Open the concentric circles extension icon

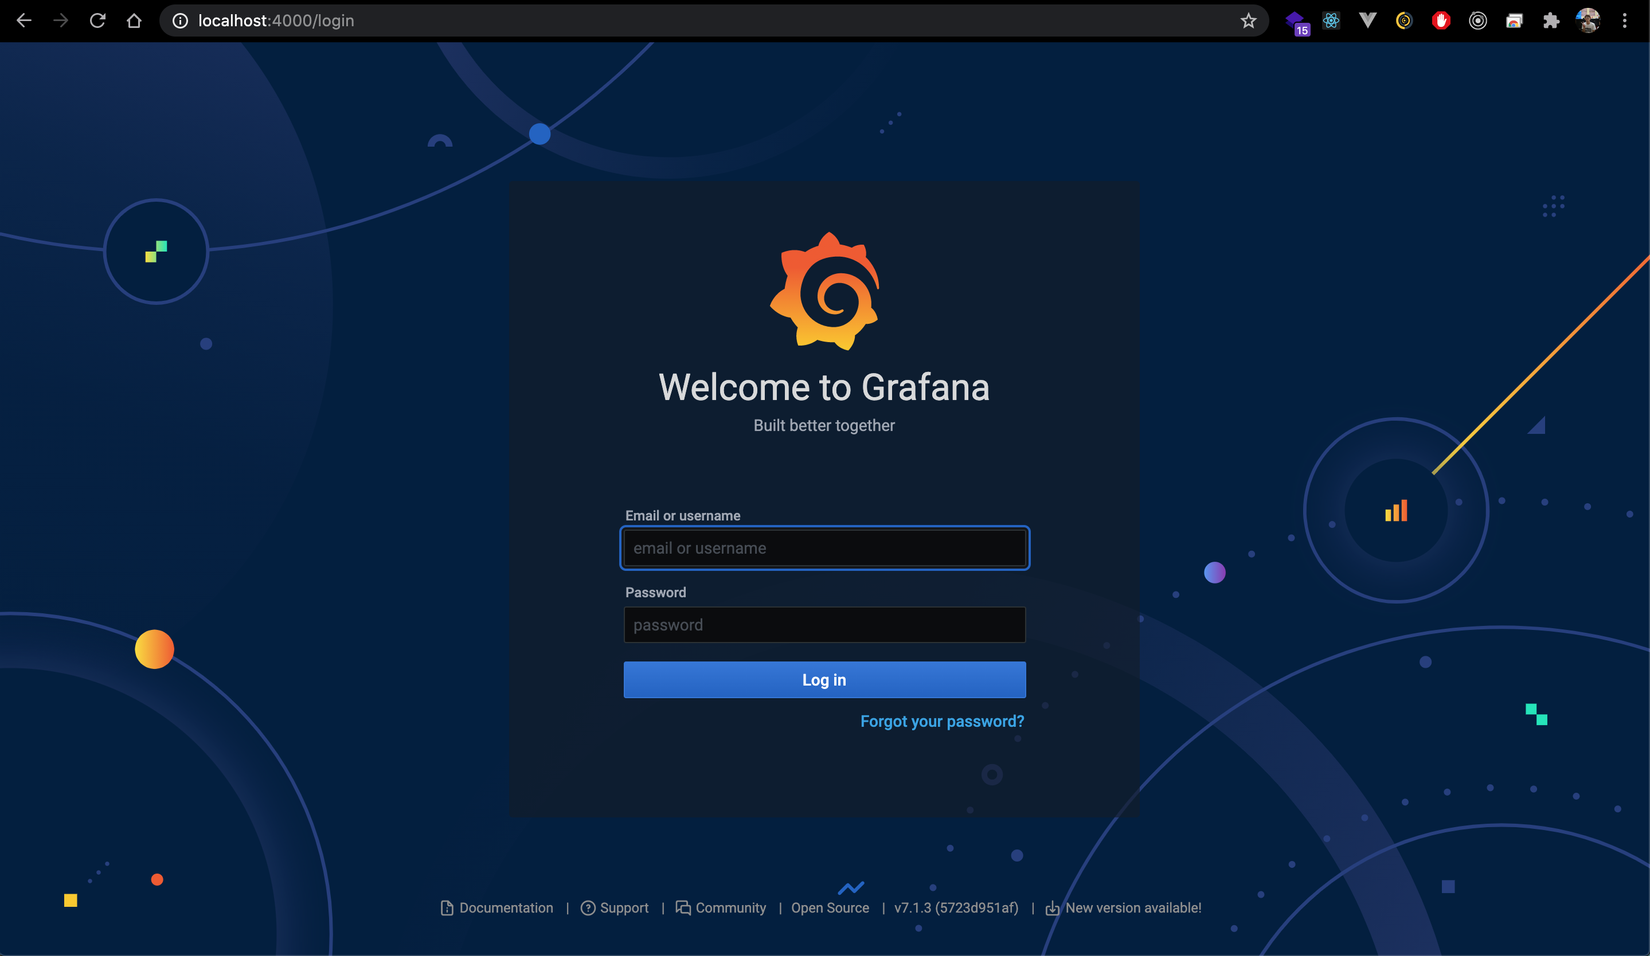coord(1478,20)
